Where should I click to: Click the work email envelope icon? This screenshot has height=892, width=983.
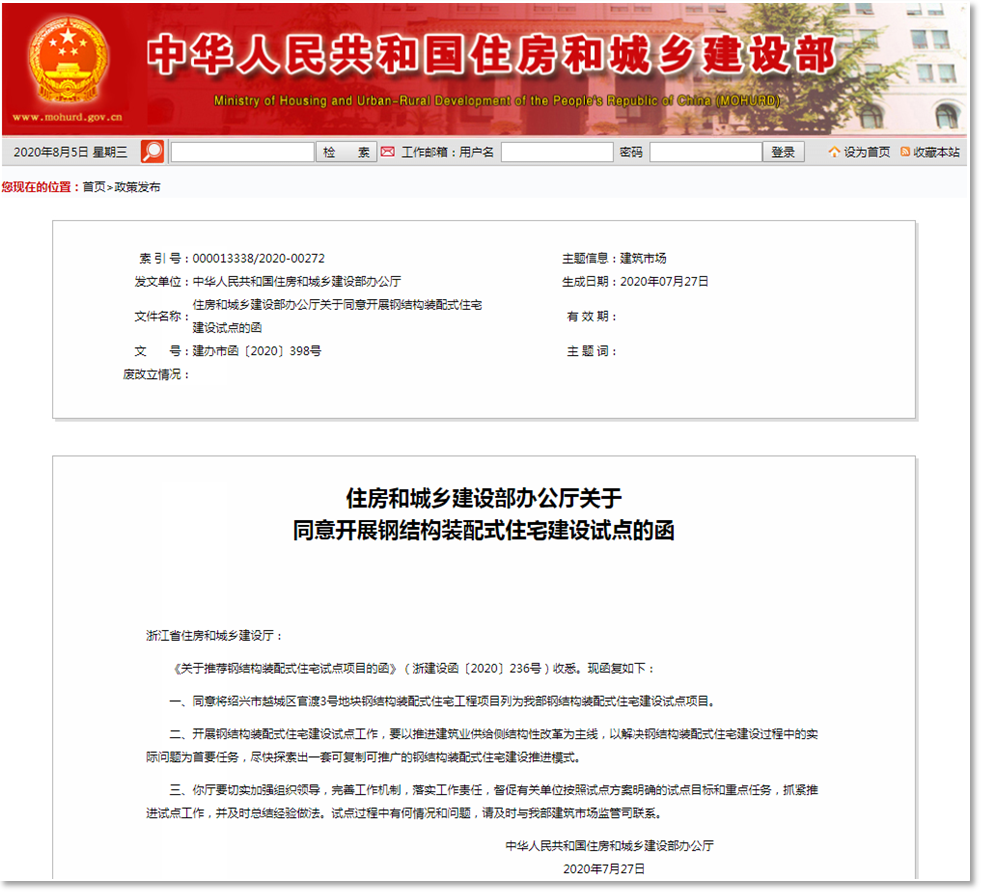(387, 151)
